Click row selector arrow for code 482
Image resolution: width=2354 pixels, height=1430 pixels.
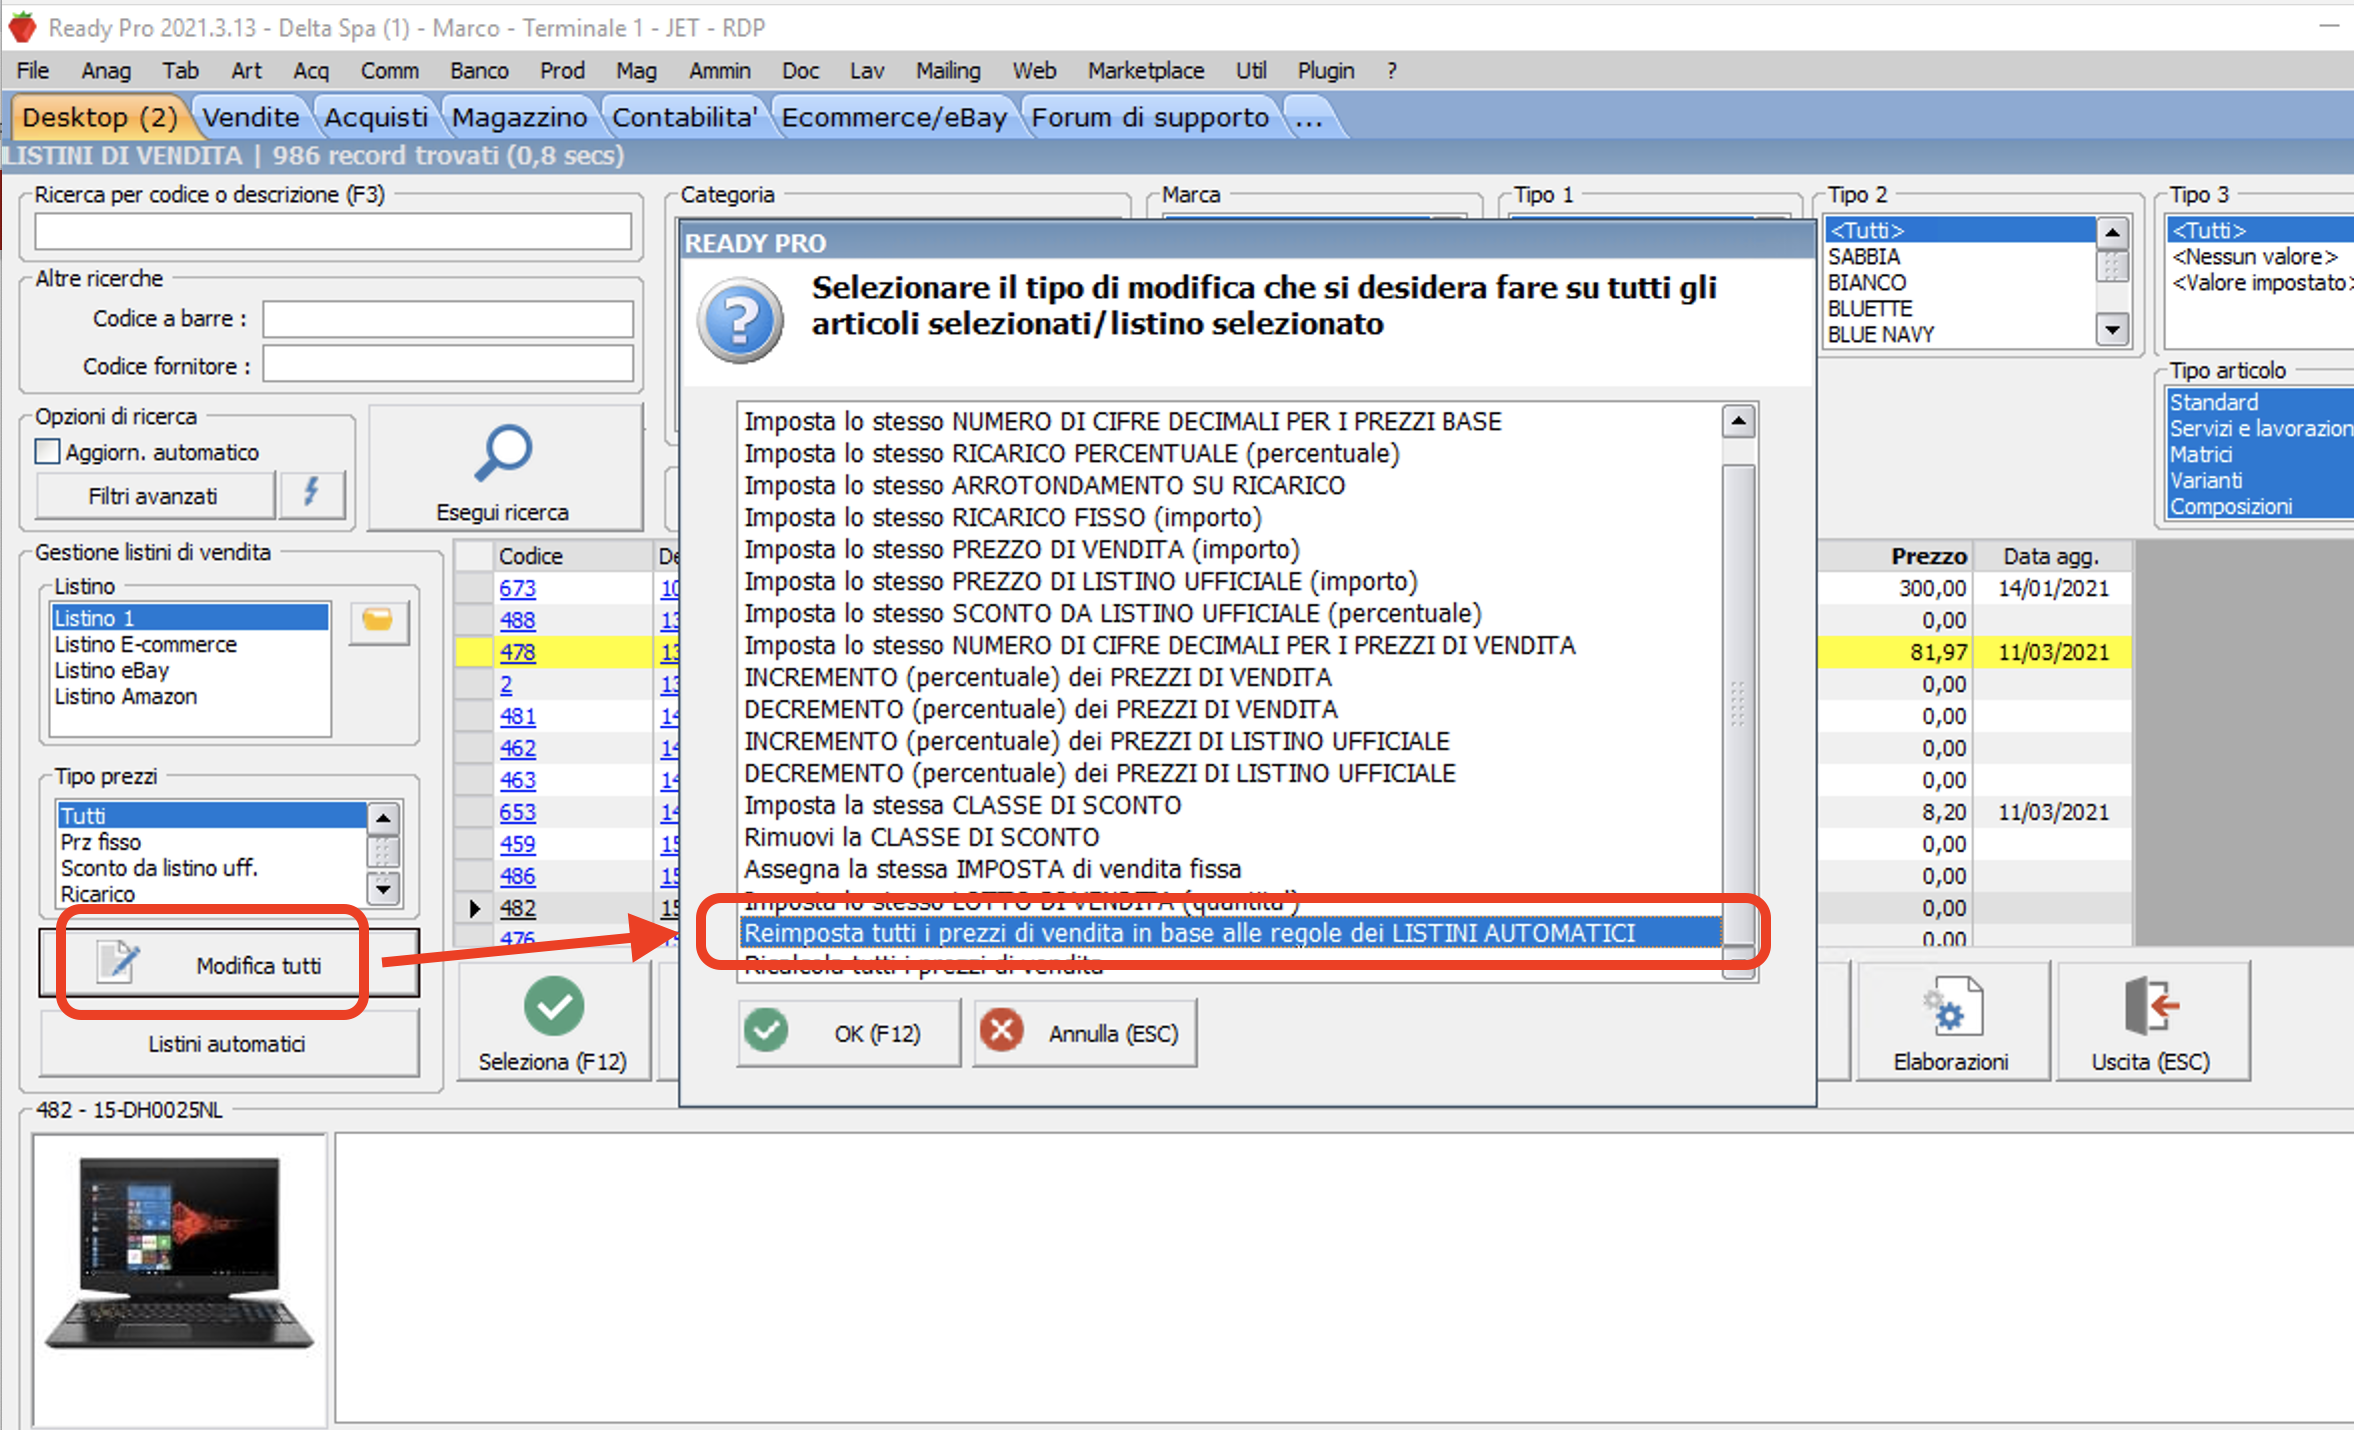475,908
